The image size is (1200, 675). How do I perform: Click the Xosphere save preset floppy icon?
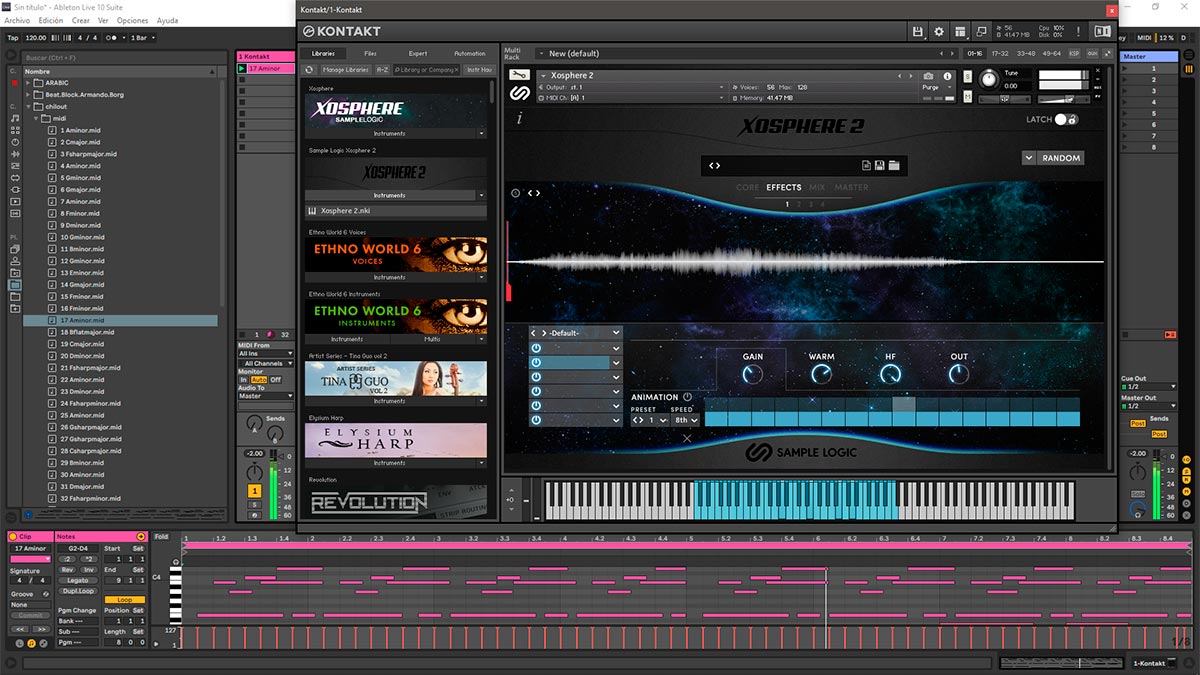[879, 165]
